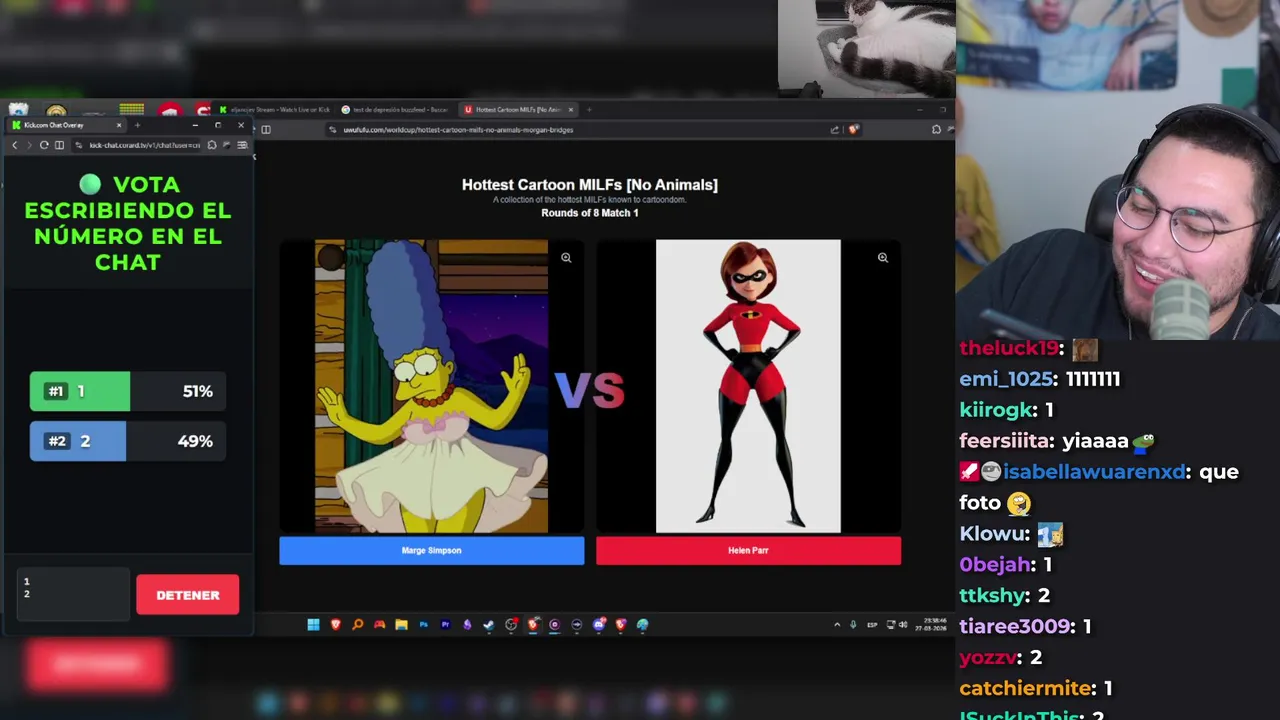Click Hottest Cartoon MILFs [No Animals] title
The image size is (1280, 720).
(x=590, y=185)
